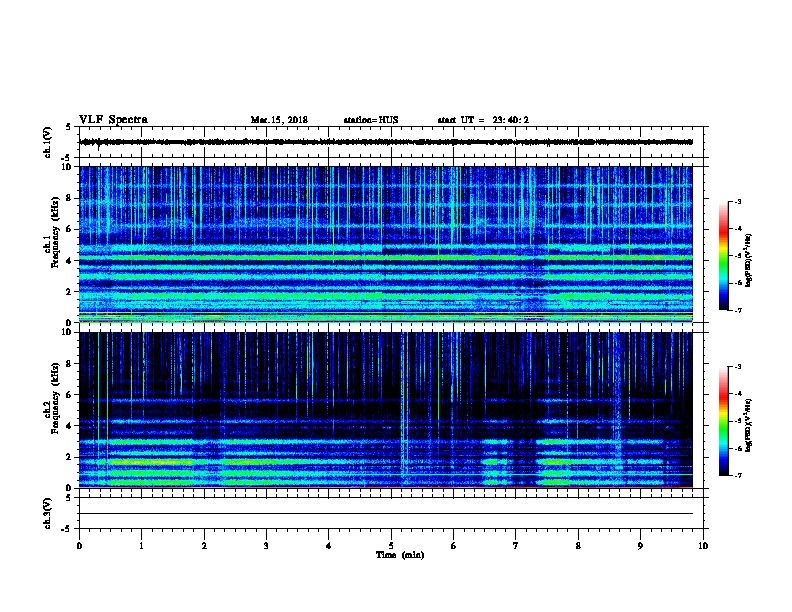The image size is (792, 612).
Task: Click the 'ch.1(V)' axis label
Action: pos(48,142)
